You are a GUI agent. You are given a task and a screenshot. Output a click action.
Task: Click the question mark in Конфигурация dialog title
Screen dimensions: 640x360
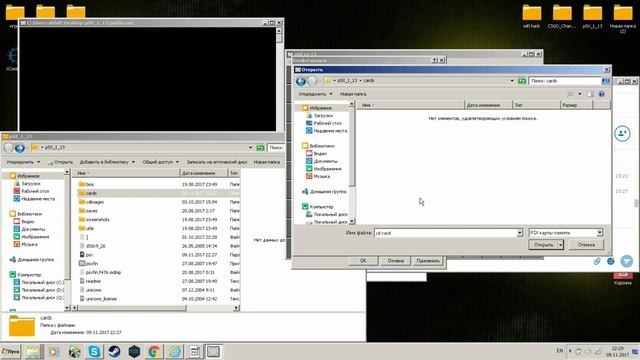[x=435, y=60]
